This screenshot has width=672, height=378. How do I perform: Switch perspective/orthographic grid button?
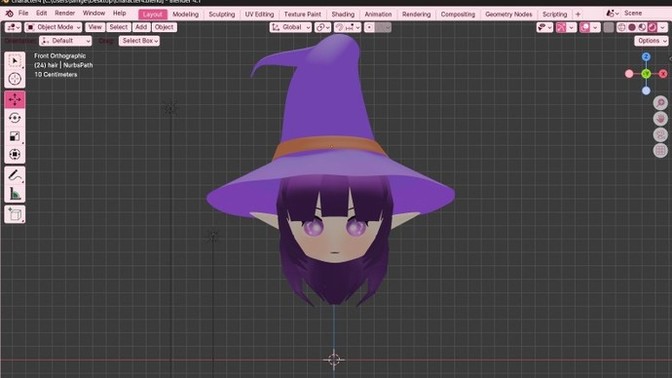point(660,150)
